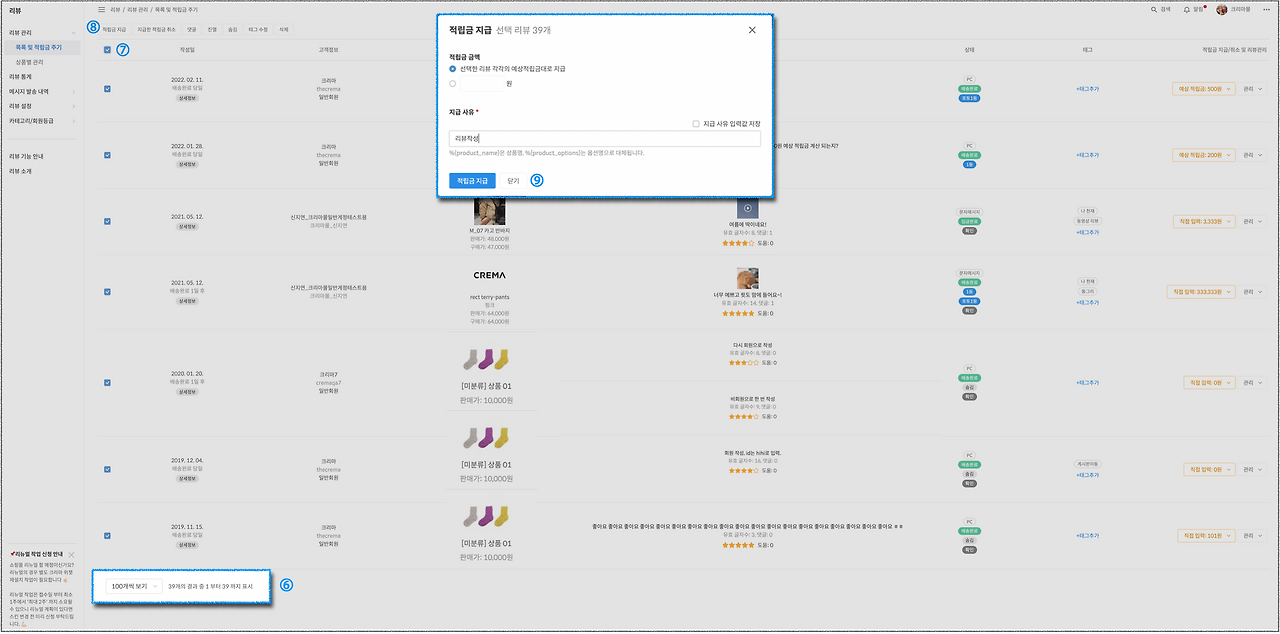Click +태그추가 link in the 2022. 01. 28. row
Image resolution: width=1280 pixels, height=634 pixels.
tap(1087, 155)
